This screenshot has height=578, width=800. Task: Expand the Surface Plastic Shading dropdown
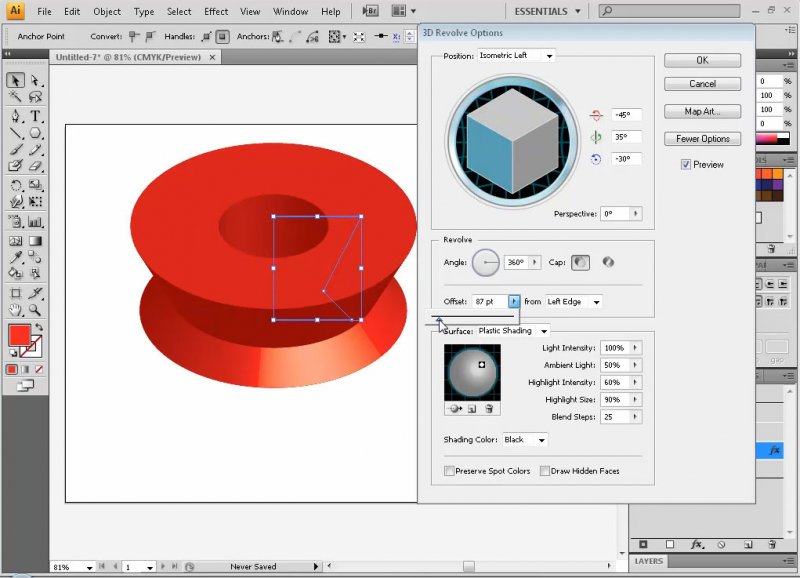tap(513, 331)
